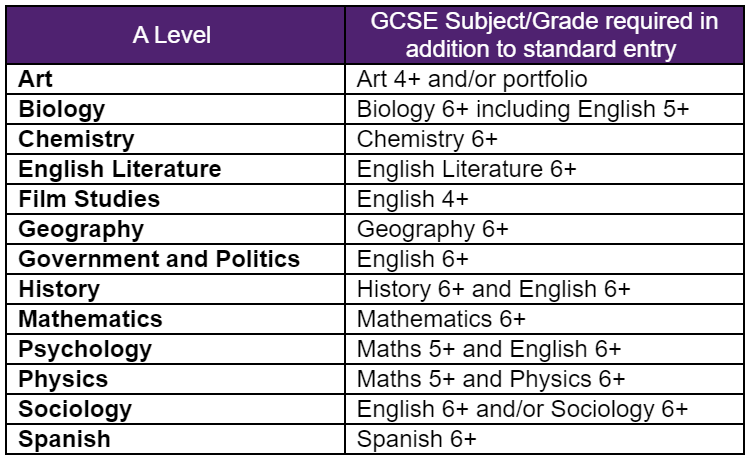Screen dimensions: 750x458
Task: Select the Government and Politics cell
Action: [159, 259]
